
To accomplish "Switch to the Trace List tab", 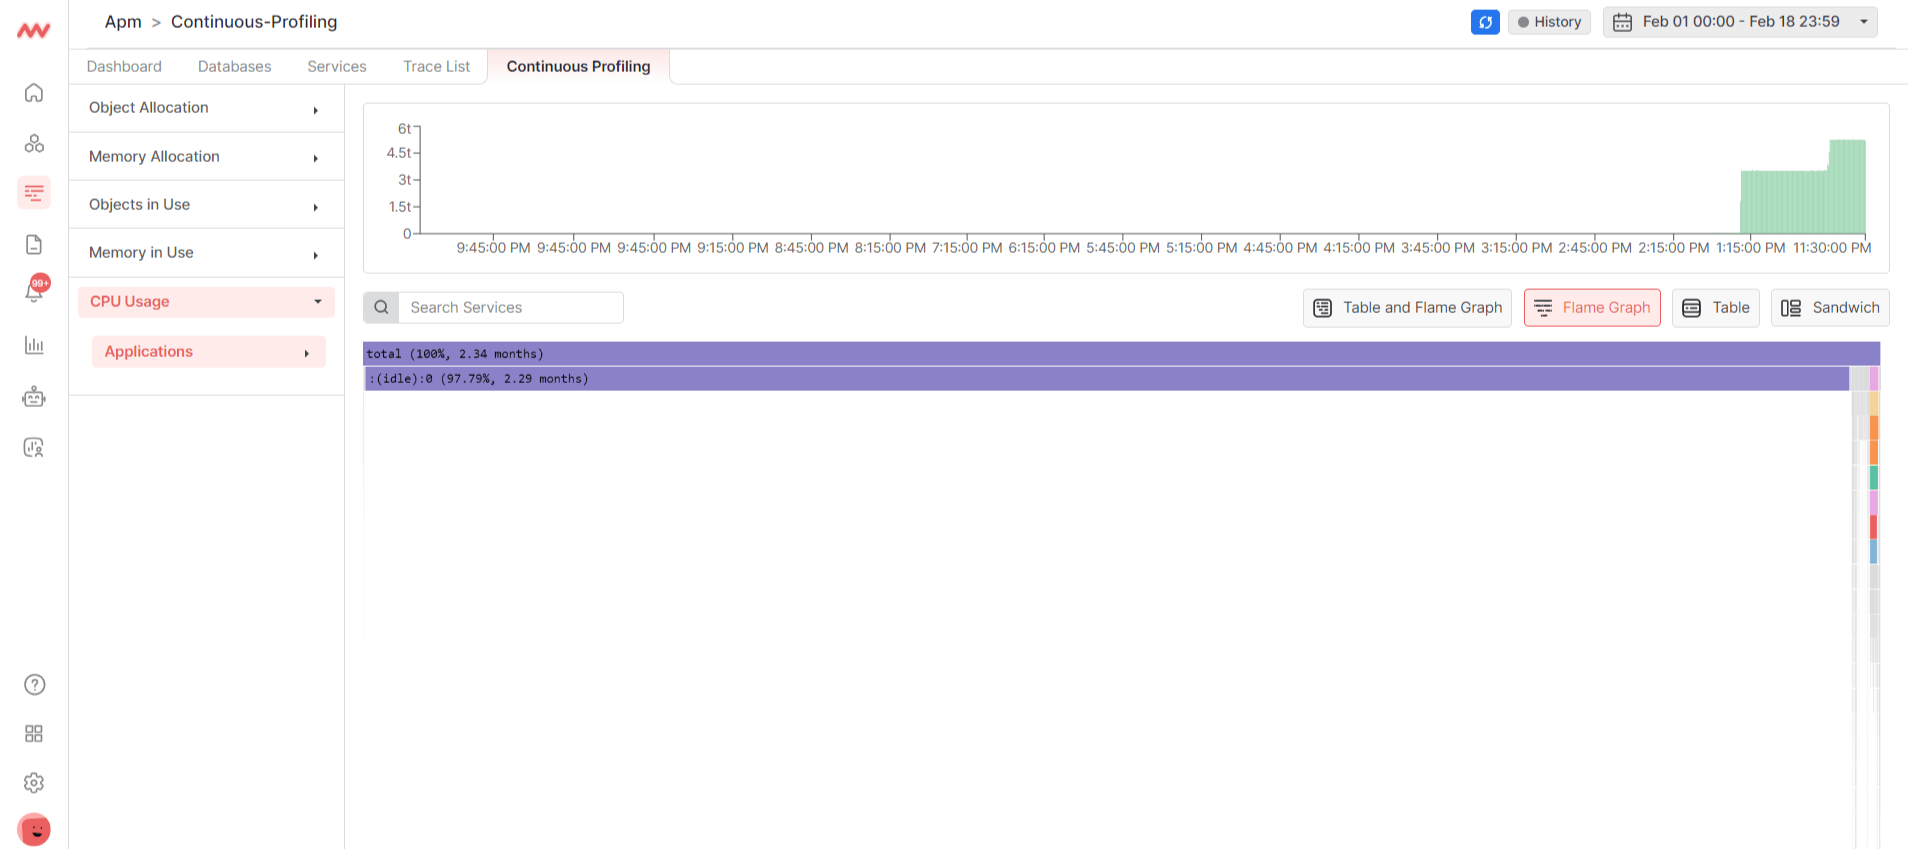I will click(x=436, y=67).
